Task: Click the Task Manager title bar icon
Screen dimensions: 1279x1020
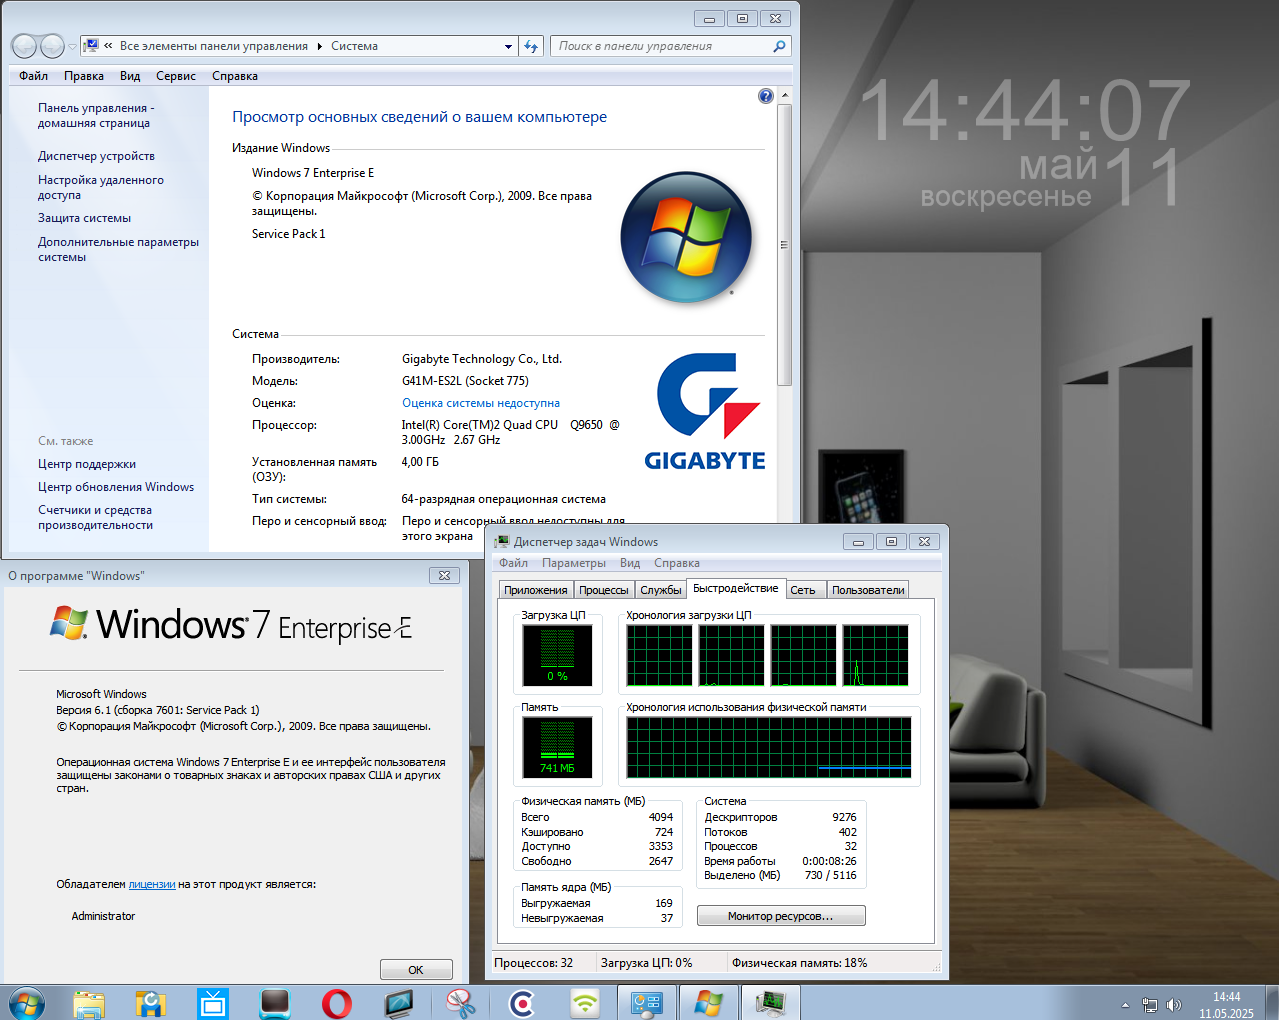Action: click(x=502, y=541)
